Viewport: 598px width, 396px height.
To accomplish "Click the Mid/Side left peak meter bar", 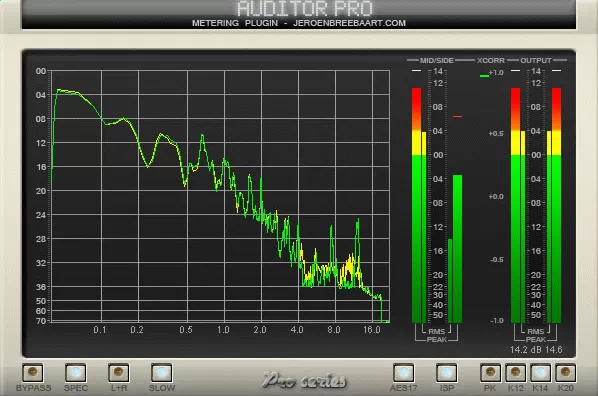I will point(416,205).
